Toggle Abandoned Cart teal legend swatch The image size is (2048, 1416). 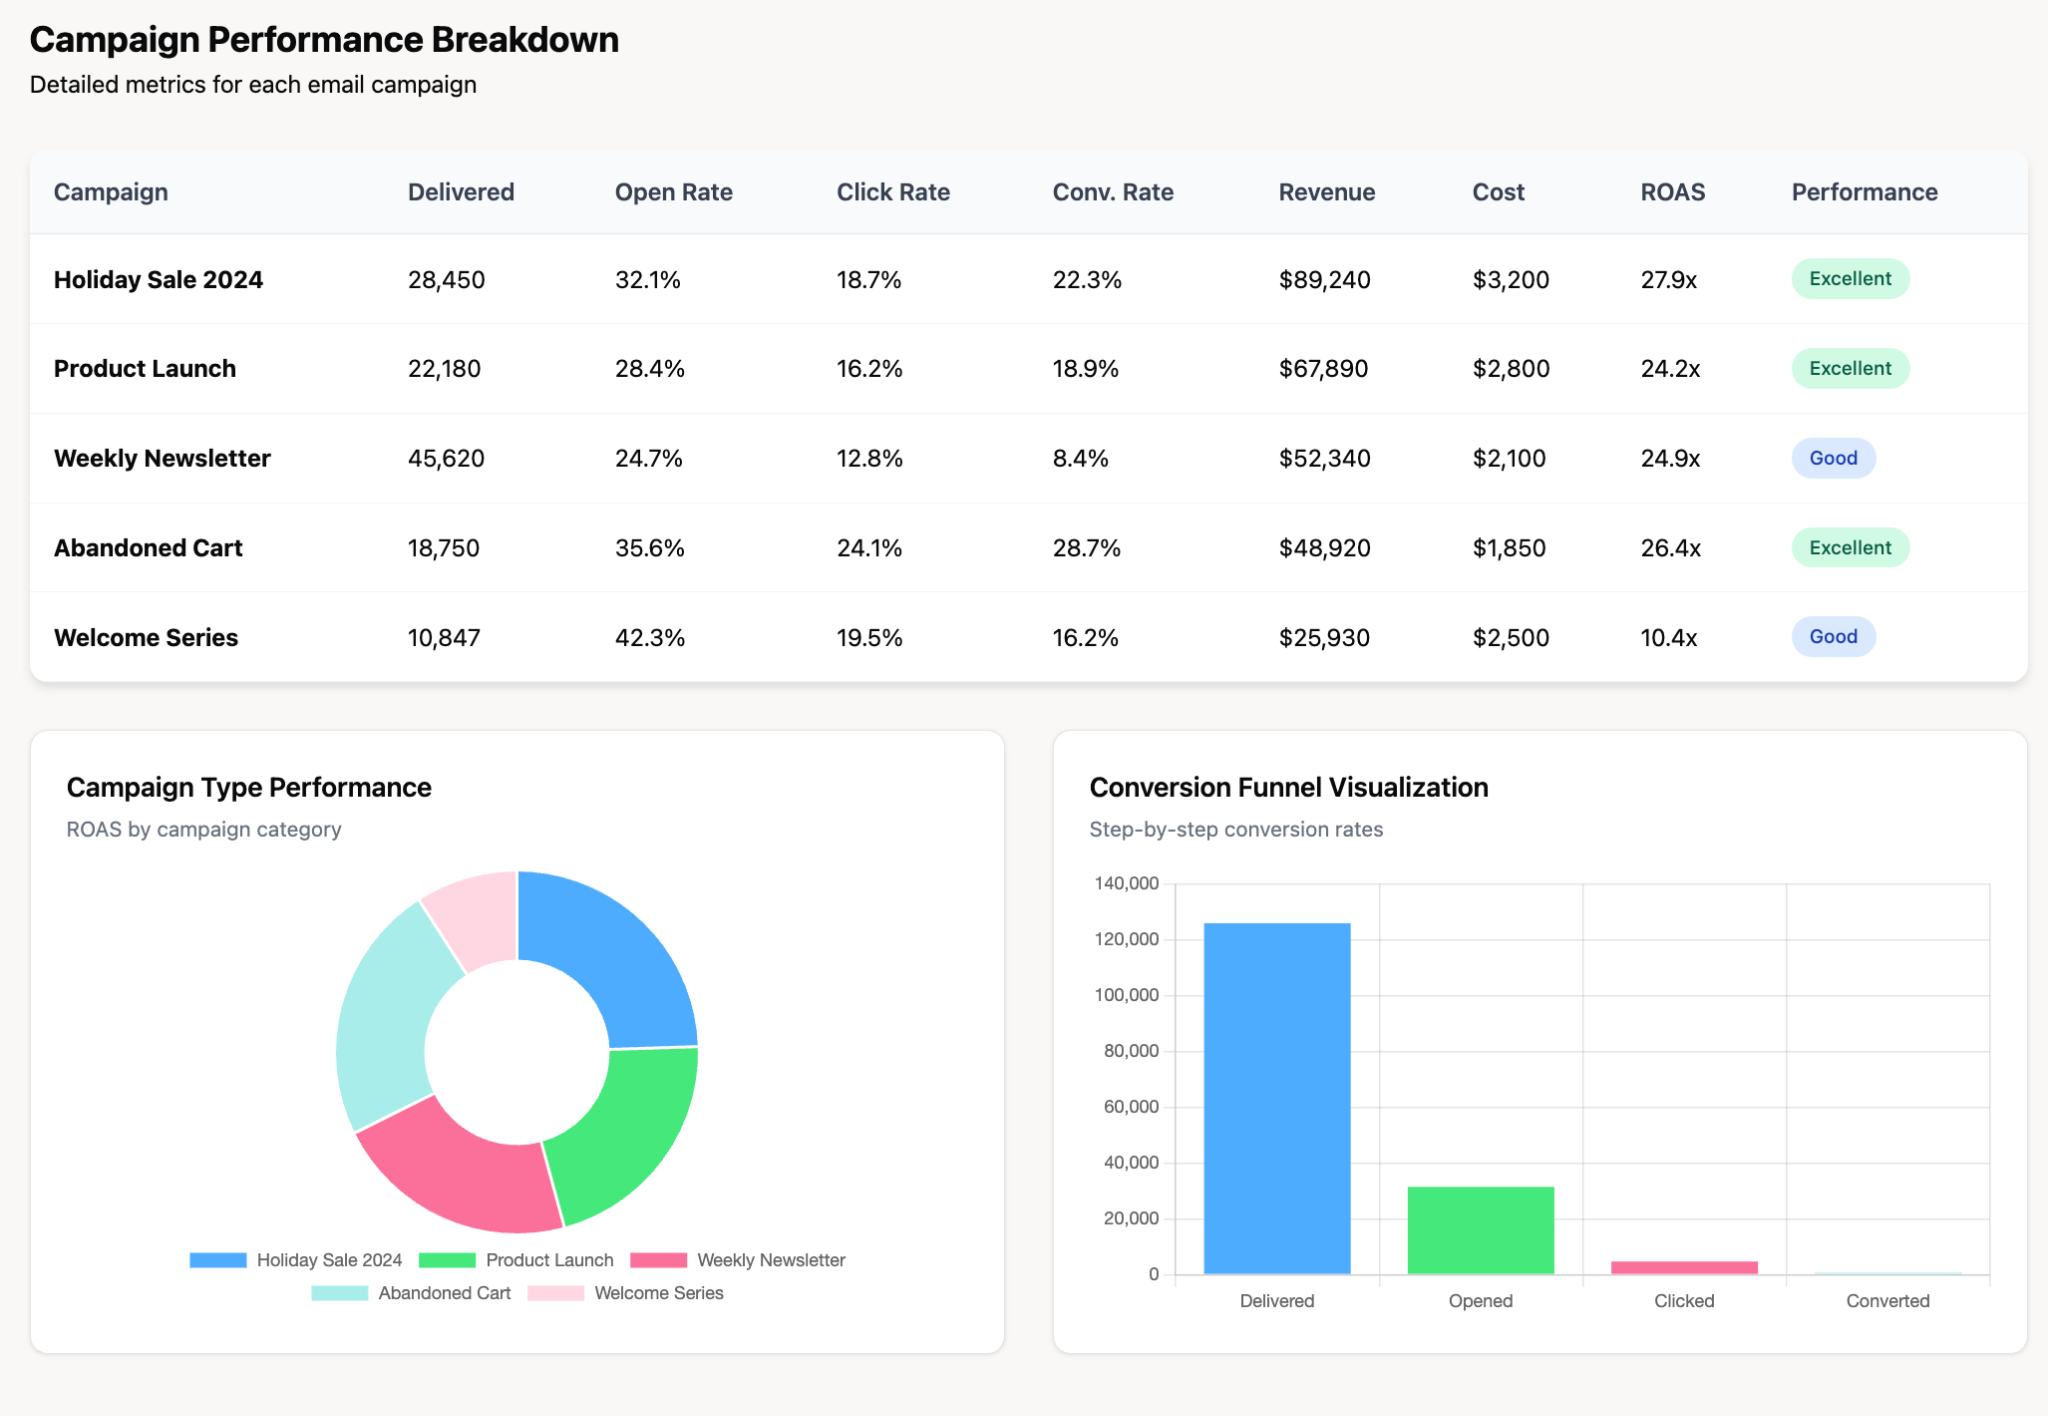340,1293
